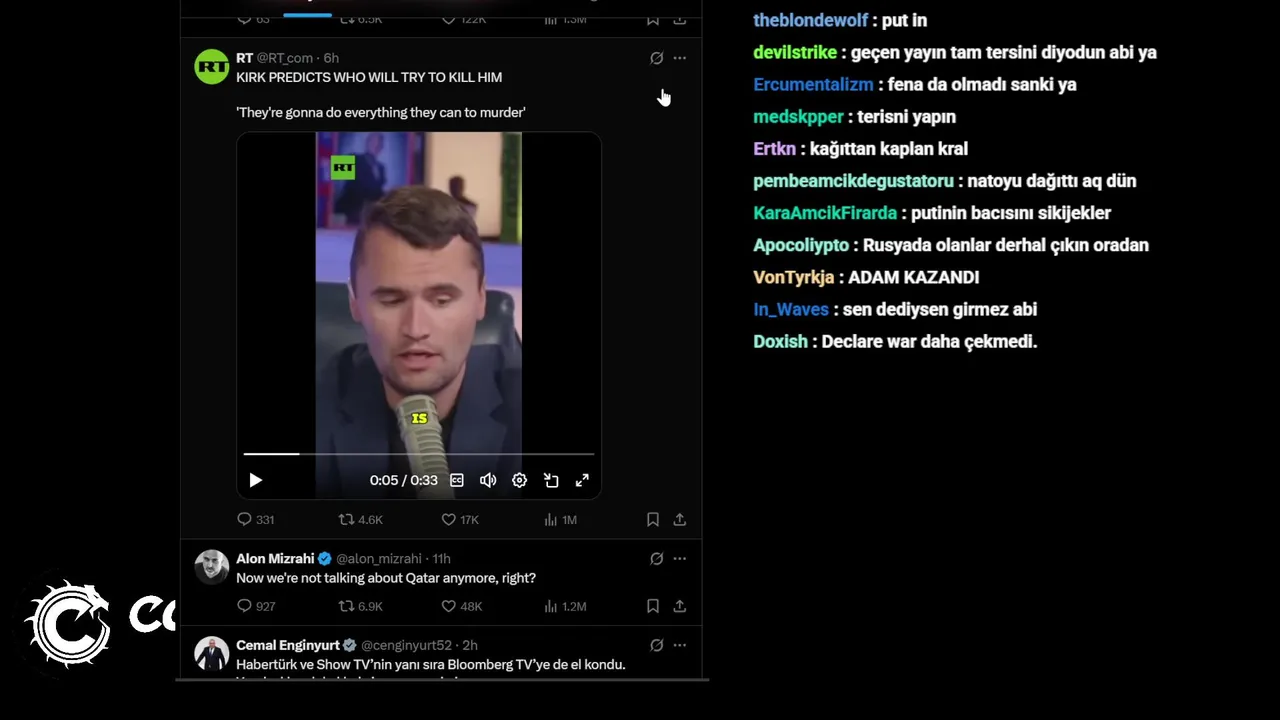
Task: Share the RT post
Action: [x=680, y=519]
